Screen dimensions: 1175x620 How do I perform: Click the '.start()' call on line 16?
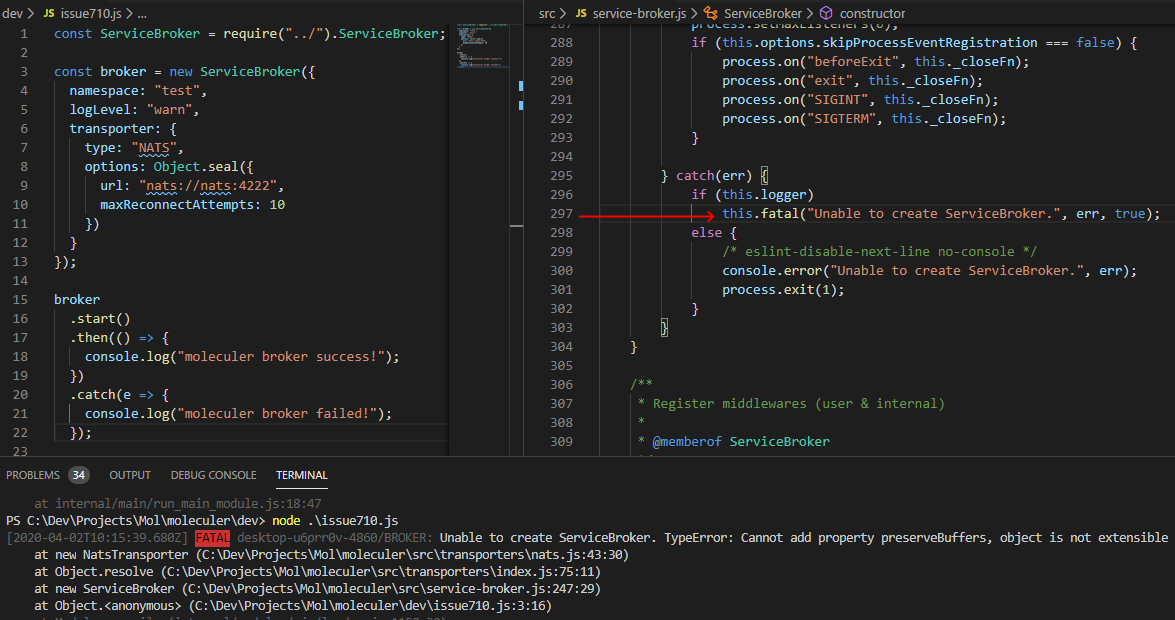[100, 319]
